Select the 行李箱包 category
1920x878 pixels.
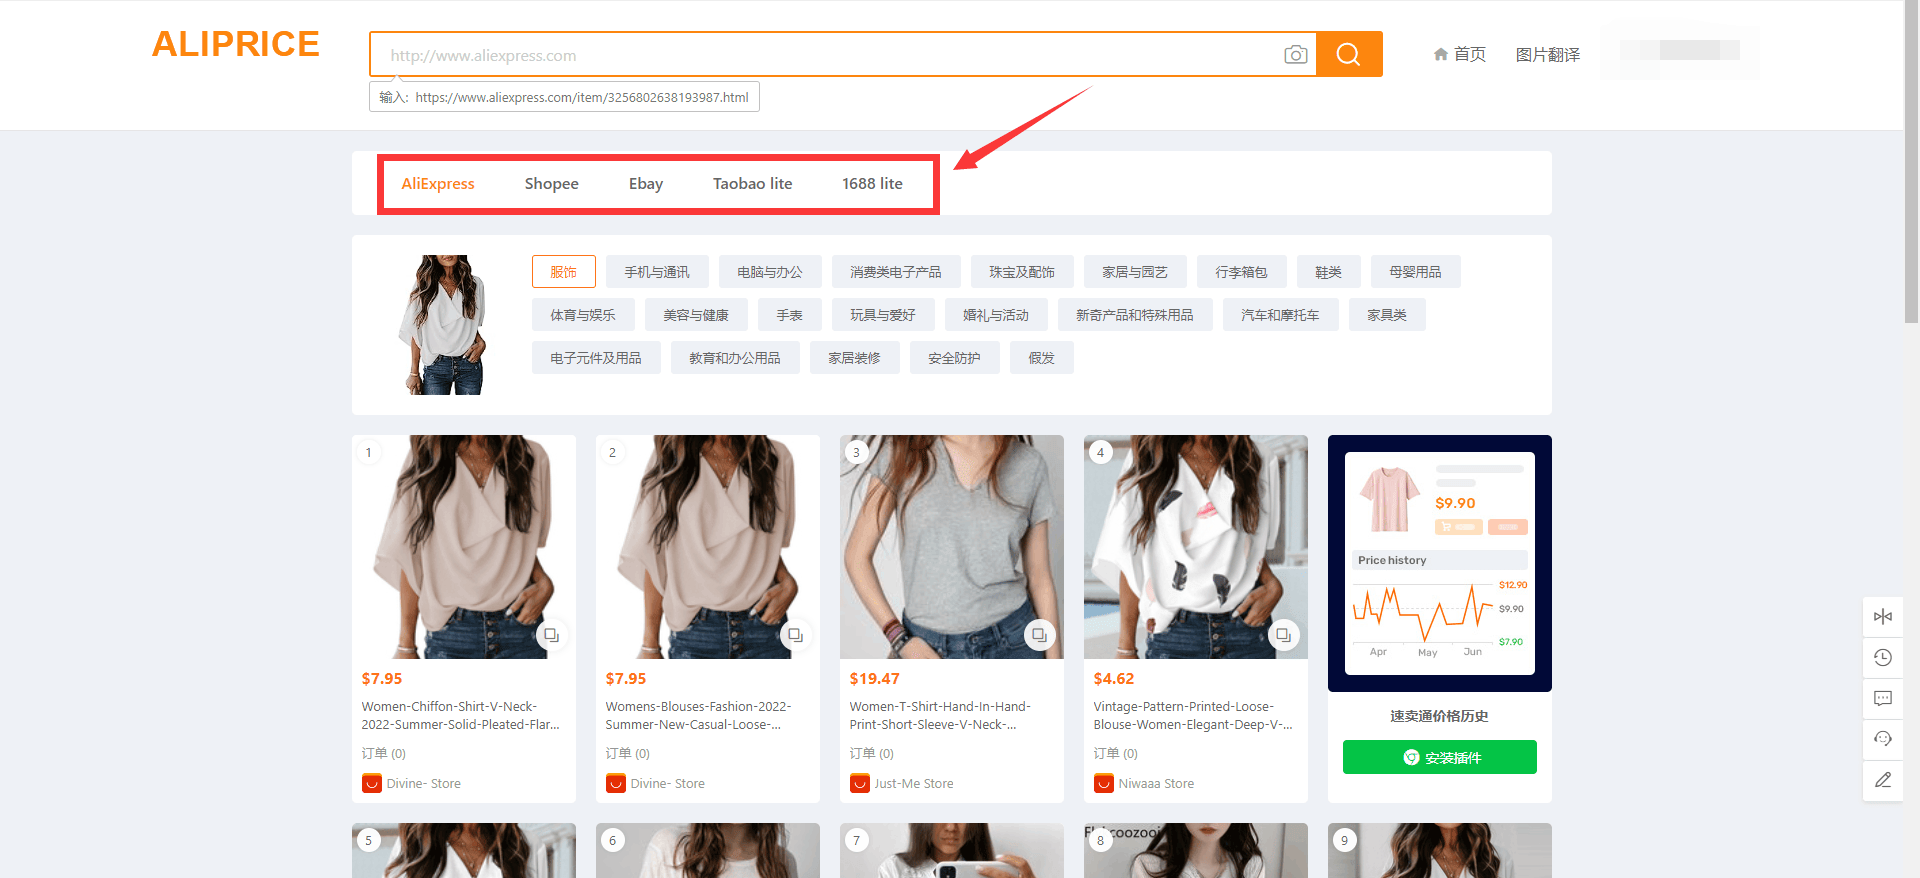tap(1242, 272)
